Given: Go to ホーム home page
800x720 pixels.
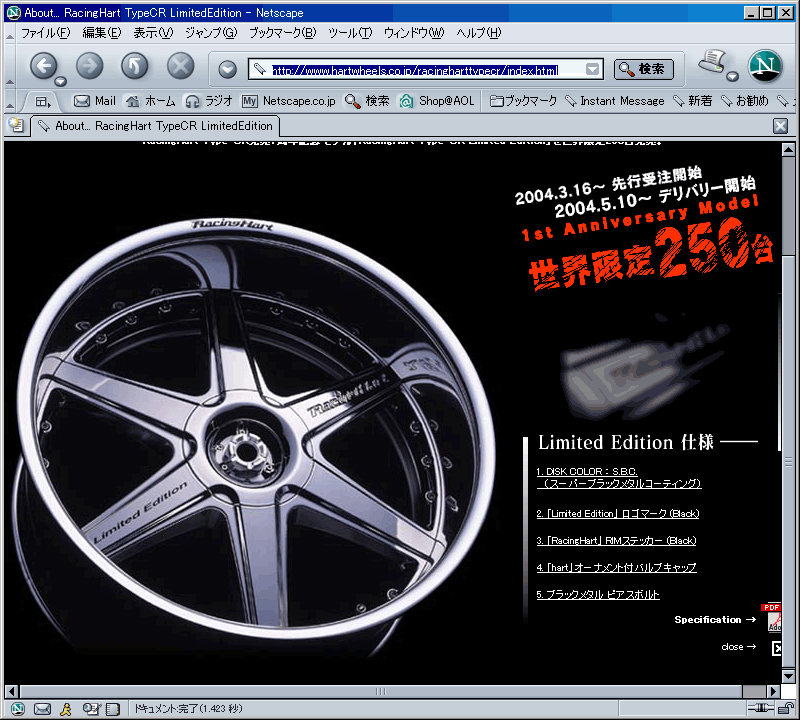Looking at the screenshot, I should [151, 101].
